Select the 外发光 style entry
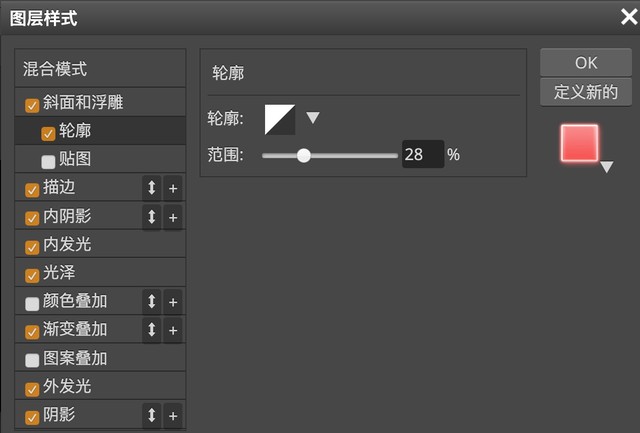 67,387
